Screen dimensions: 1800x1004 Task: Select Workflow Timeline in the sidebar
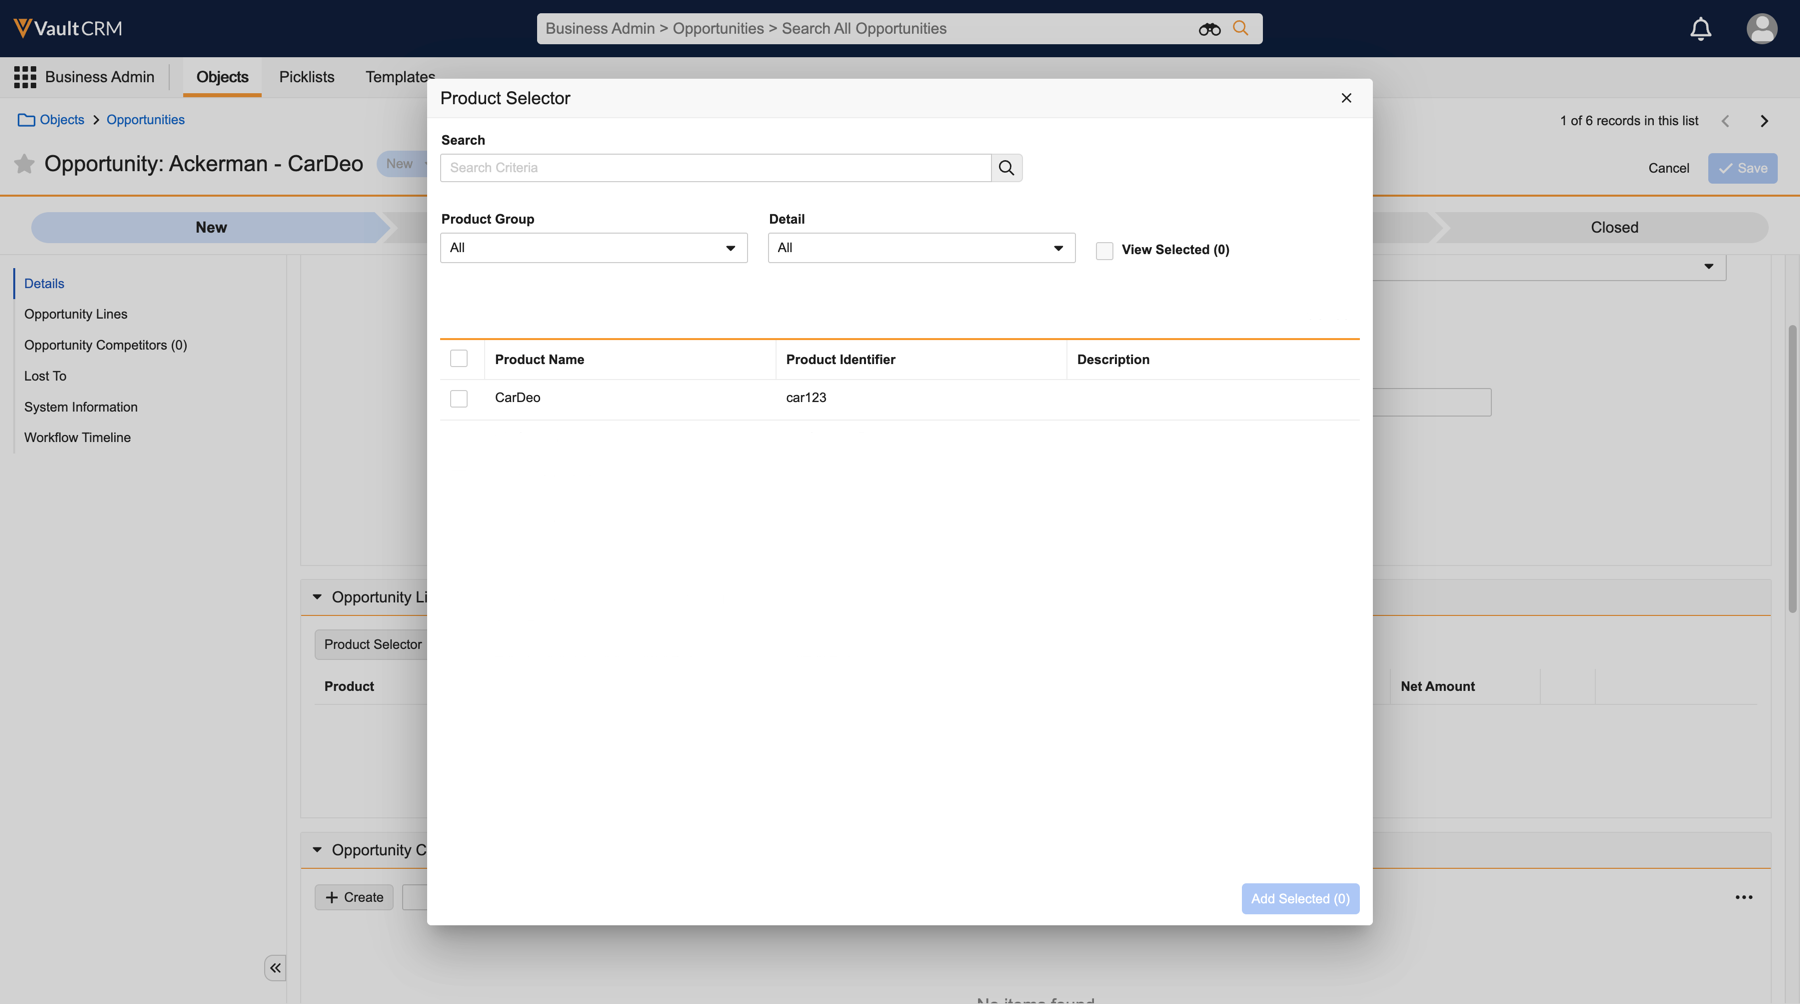pyautogui.click(x=77, y=438)
